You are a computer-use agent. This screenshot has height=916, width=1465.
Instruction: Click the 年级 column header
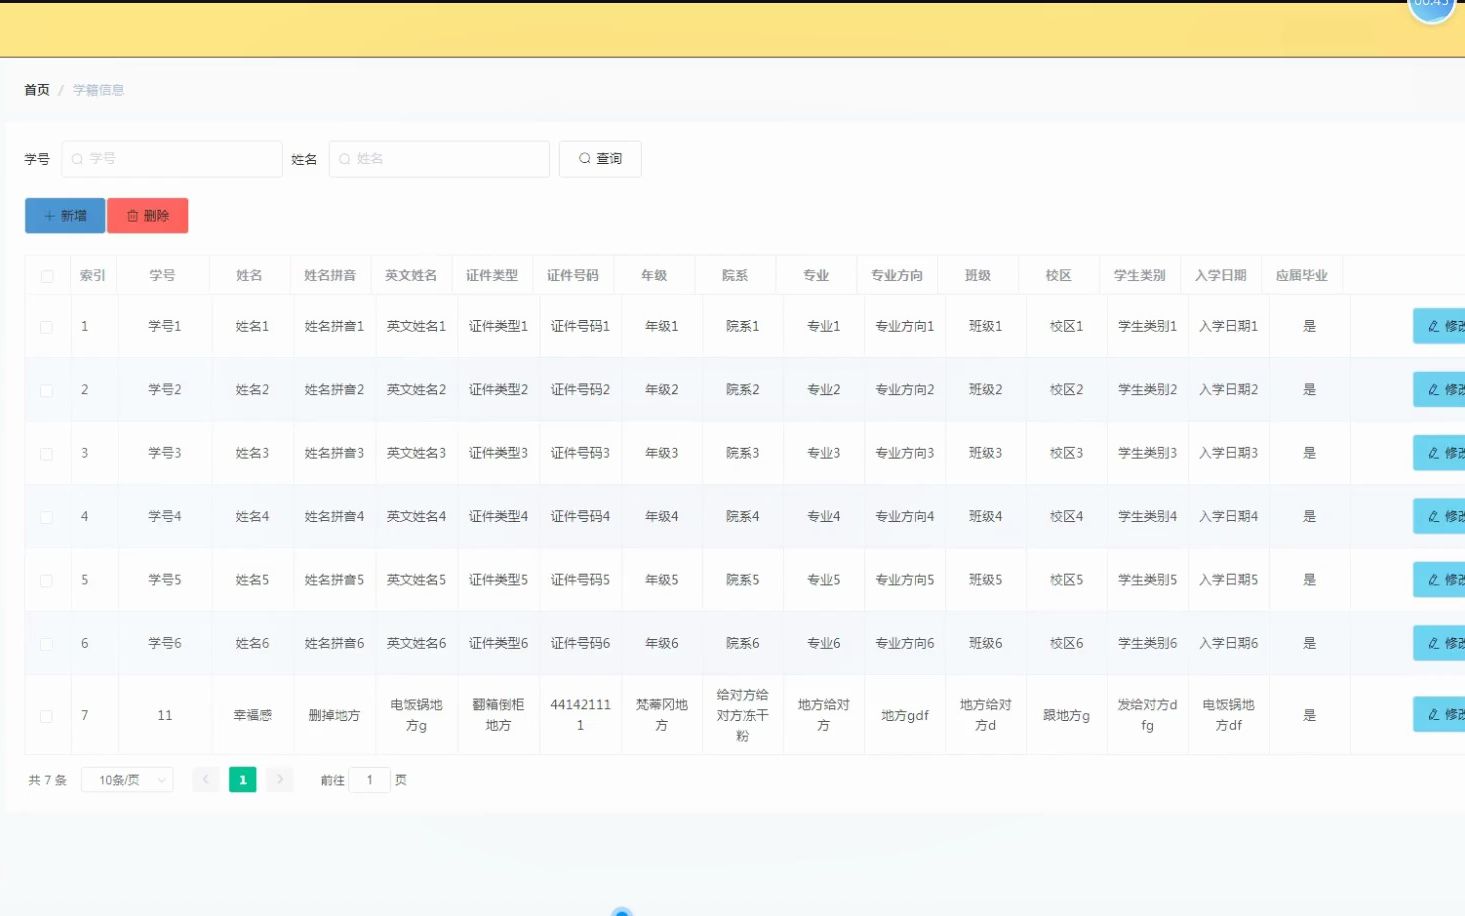654,275
